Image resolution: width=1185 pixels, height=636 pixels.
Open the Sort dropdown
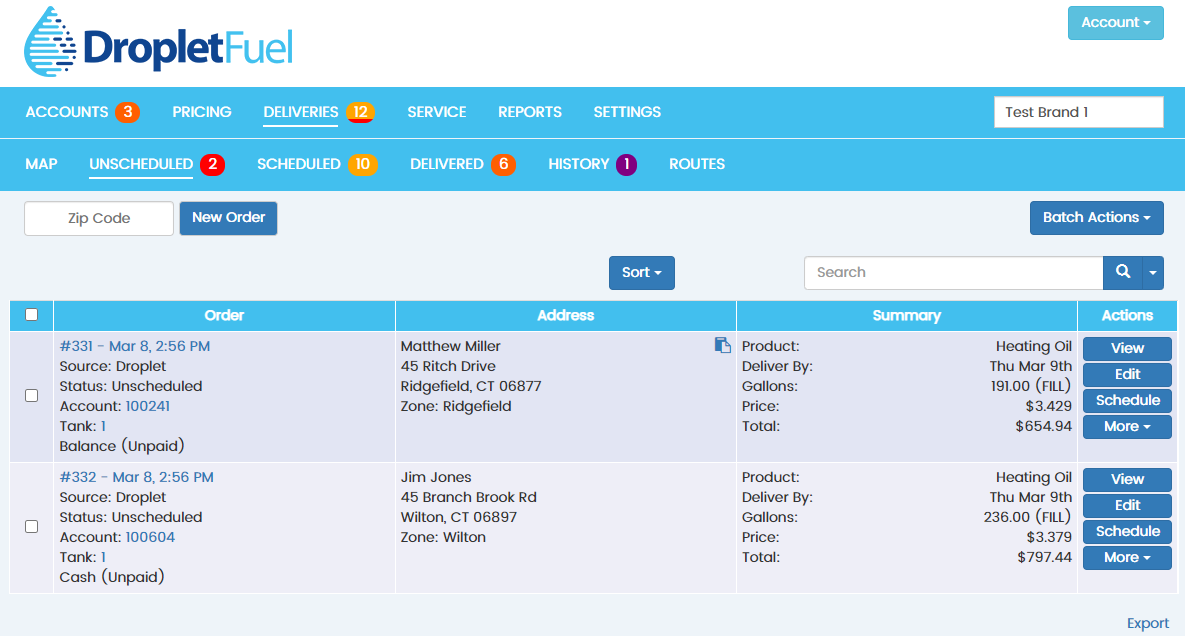point(641,272)
